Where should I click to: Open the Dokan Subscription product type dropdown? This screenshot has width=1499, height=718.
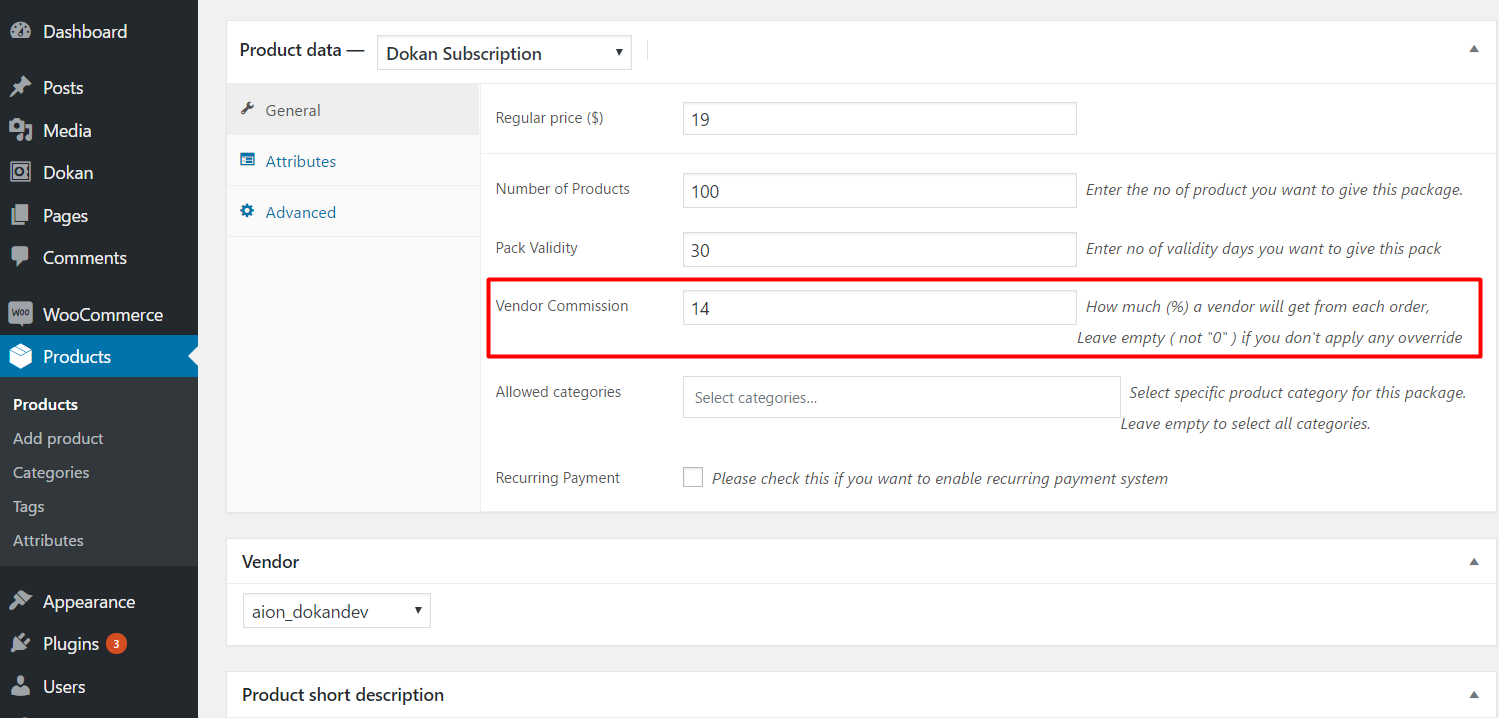pos(504,53)
